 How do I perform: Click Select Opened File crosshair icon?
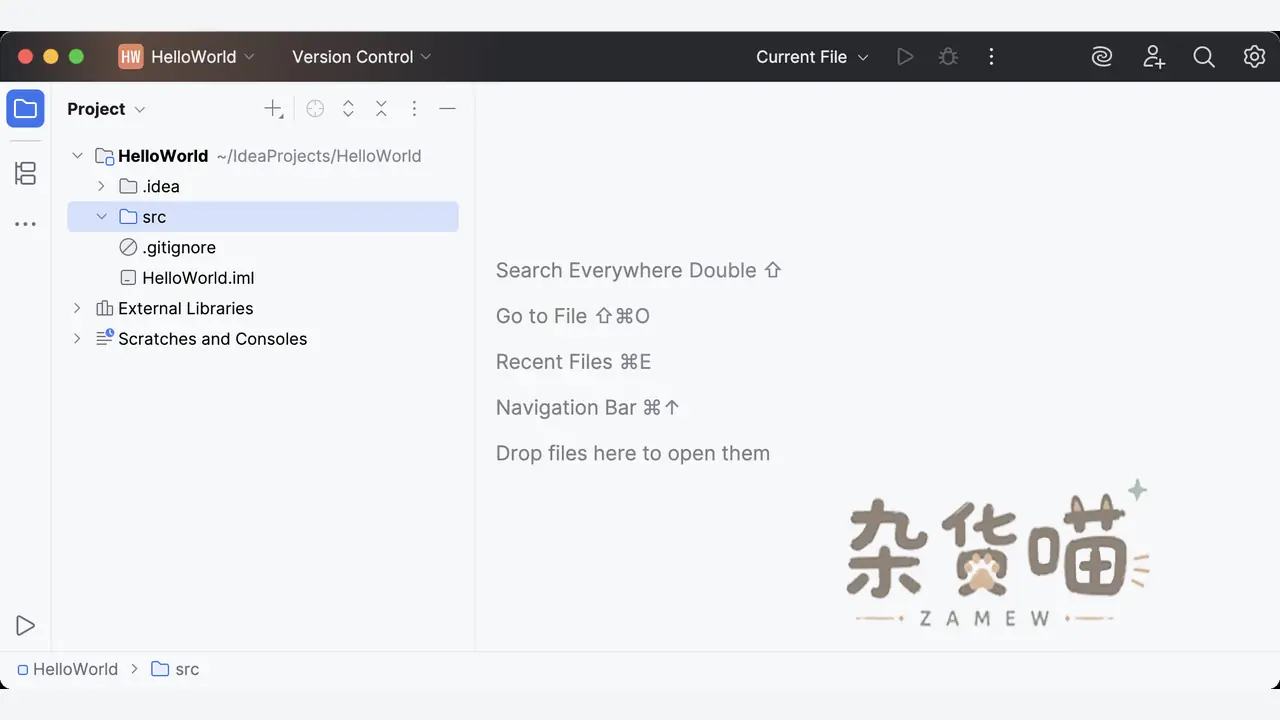tap(315, 109)
